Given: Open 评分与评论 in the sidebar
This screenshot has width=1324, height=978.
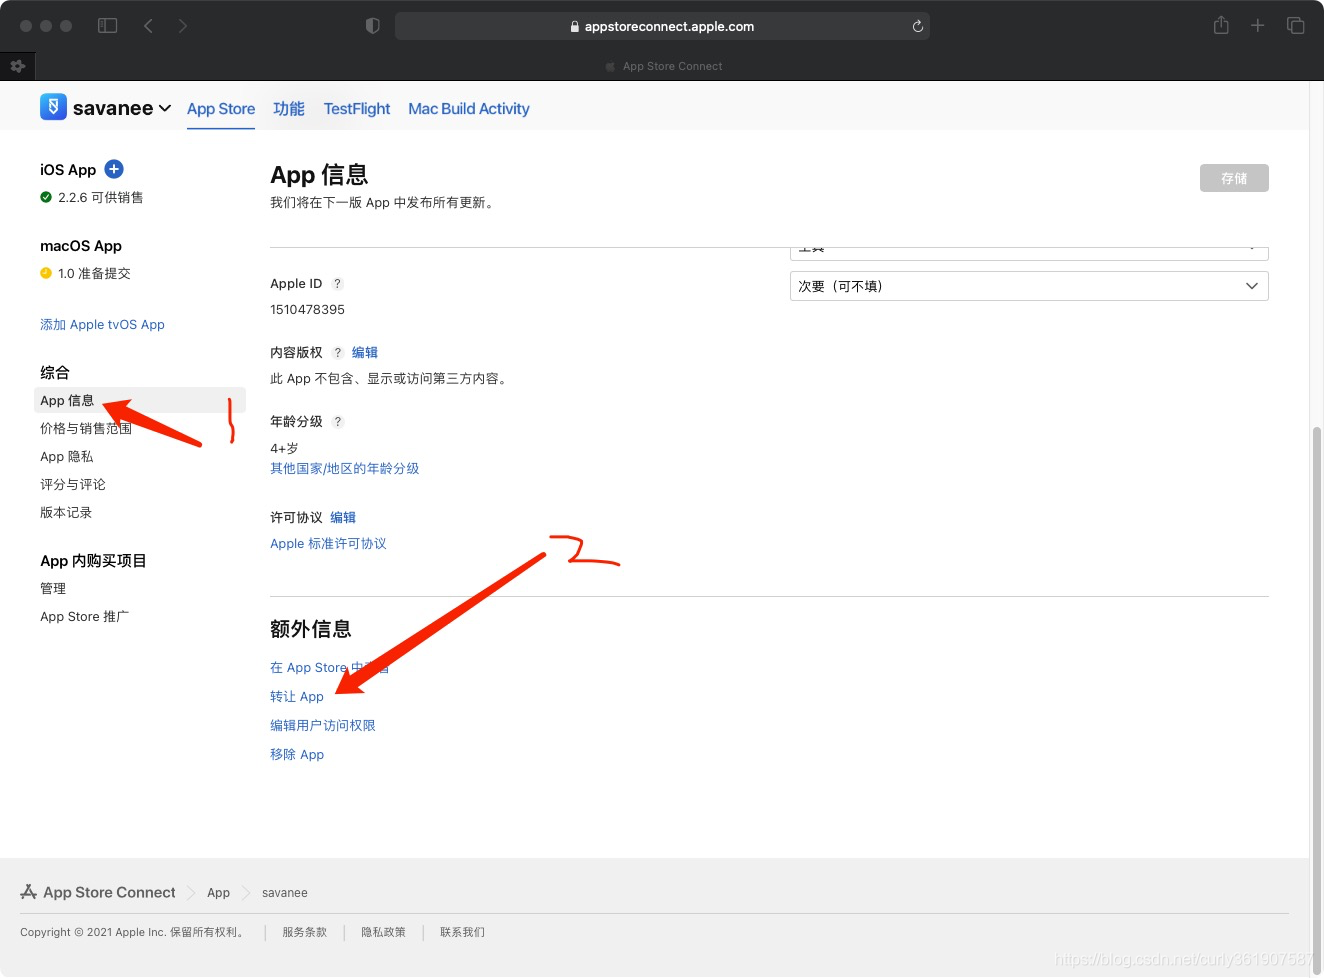Looking at the screenshot, I should pos(73,484).
